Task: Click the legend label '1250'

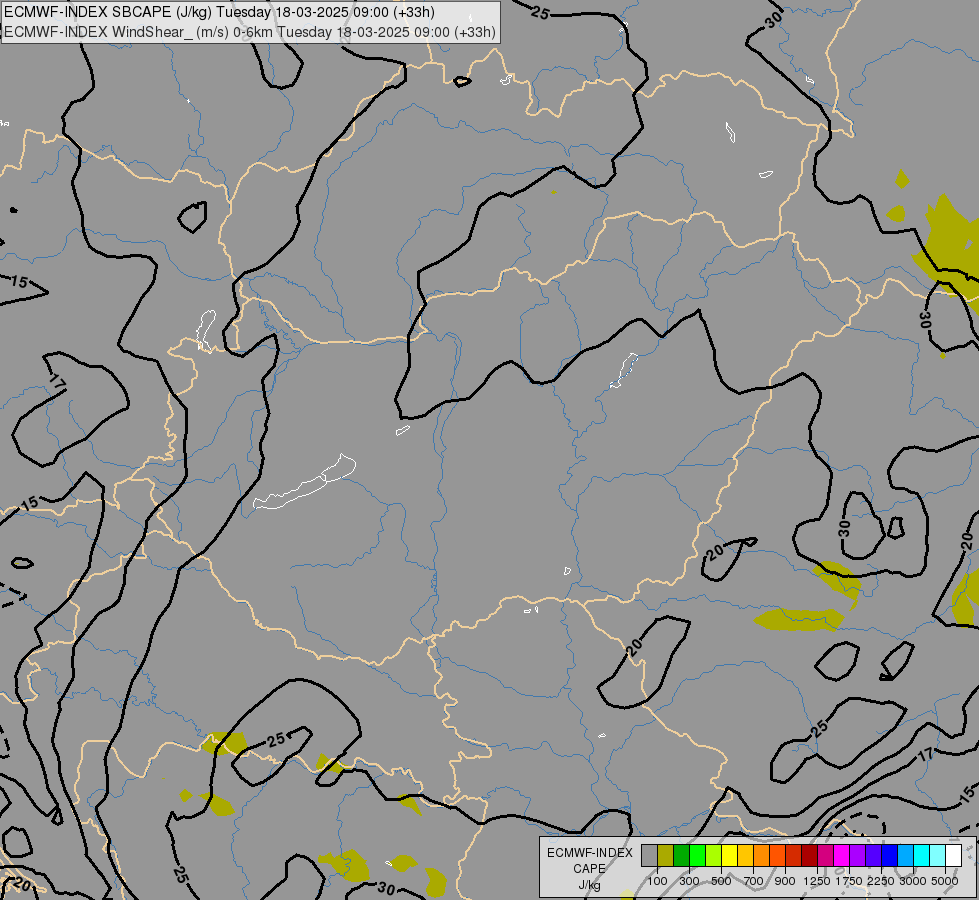Action: point(816,881)
